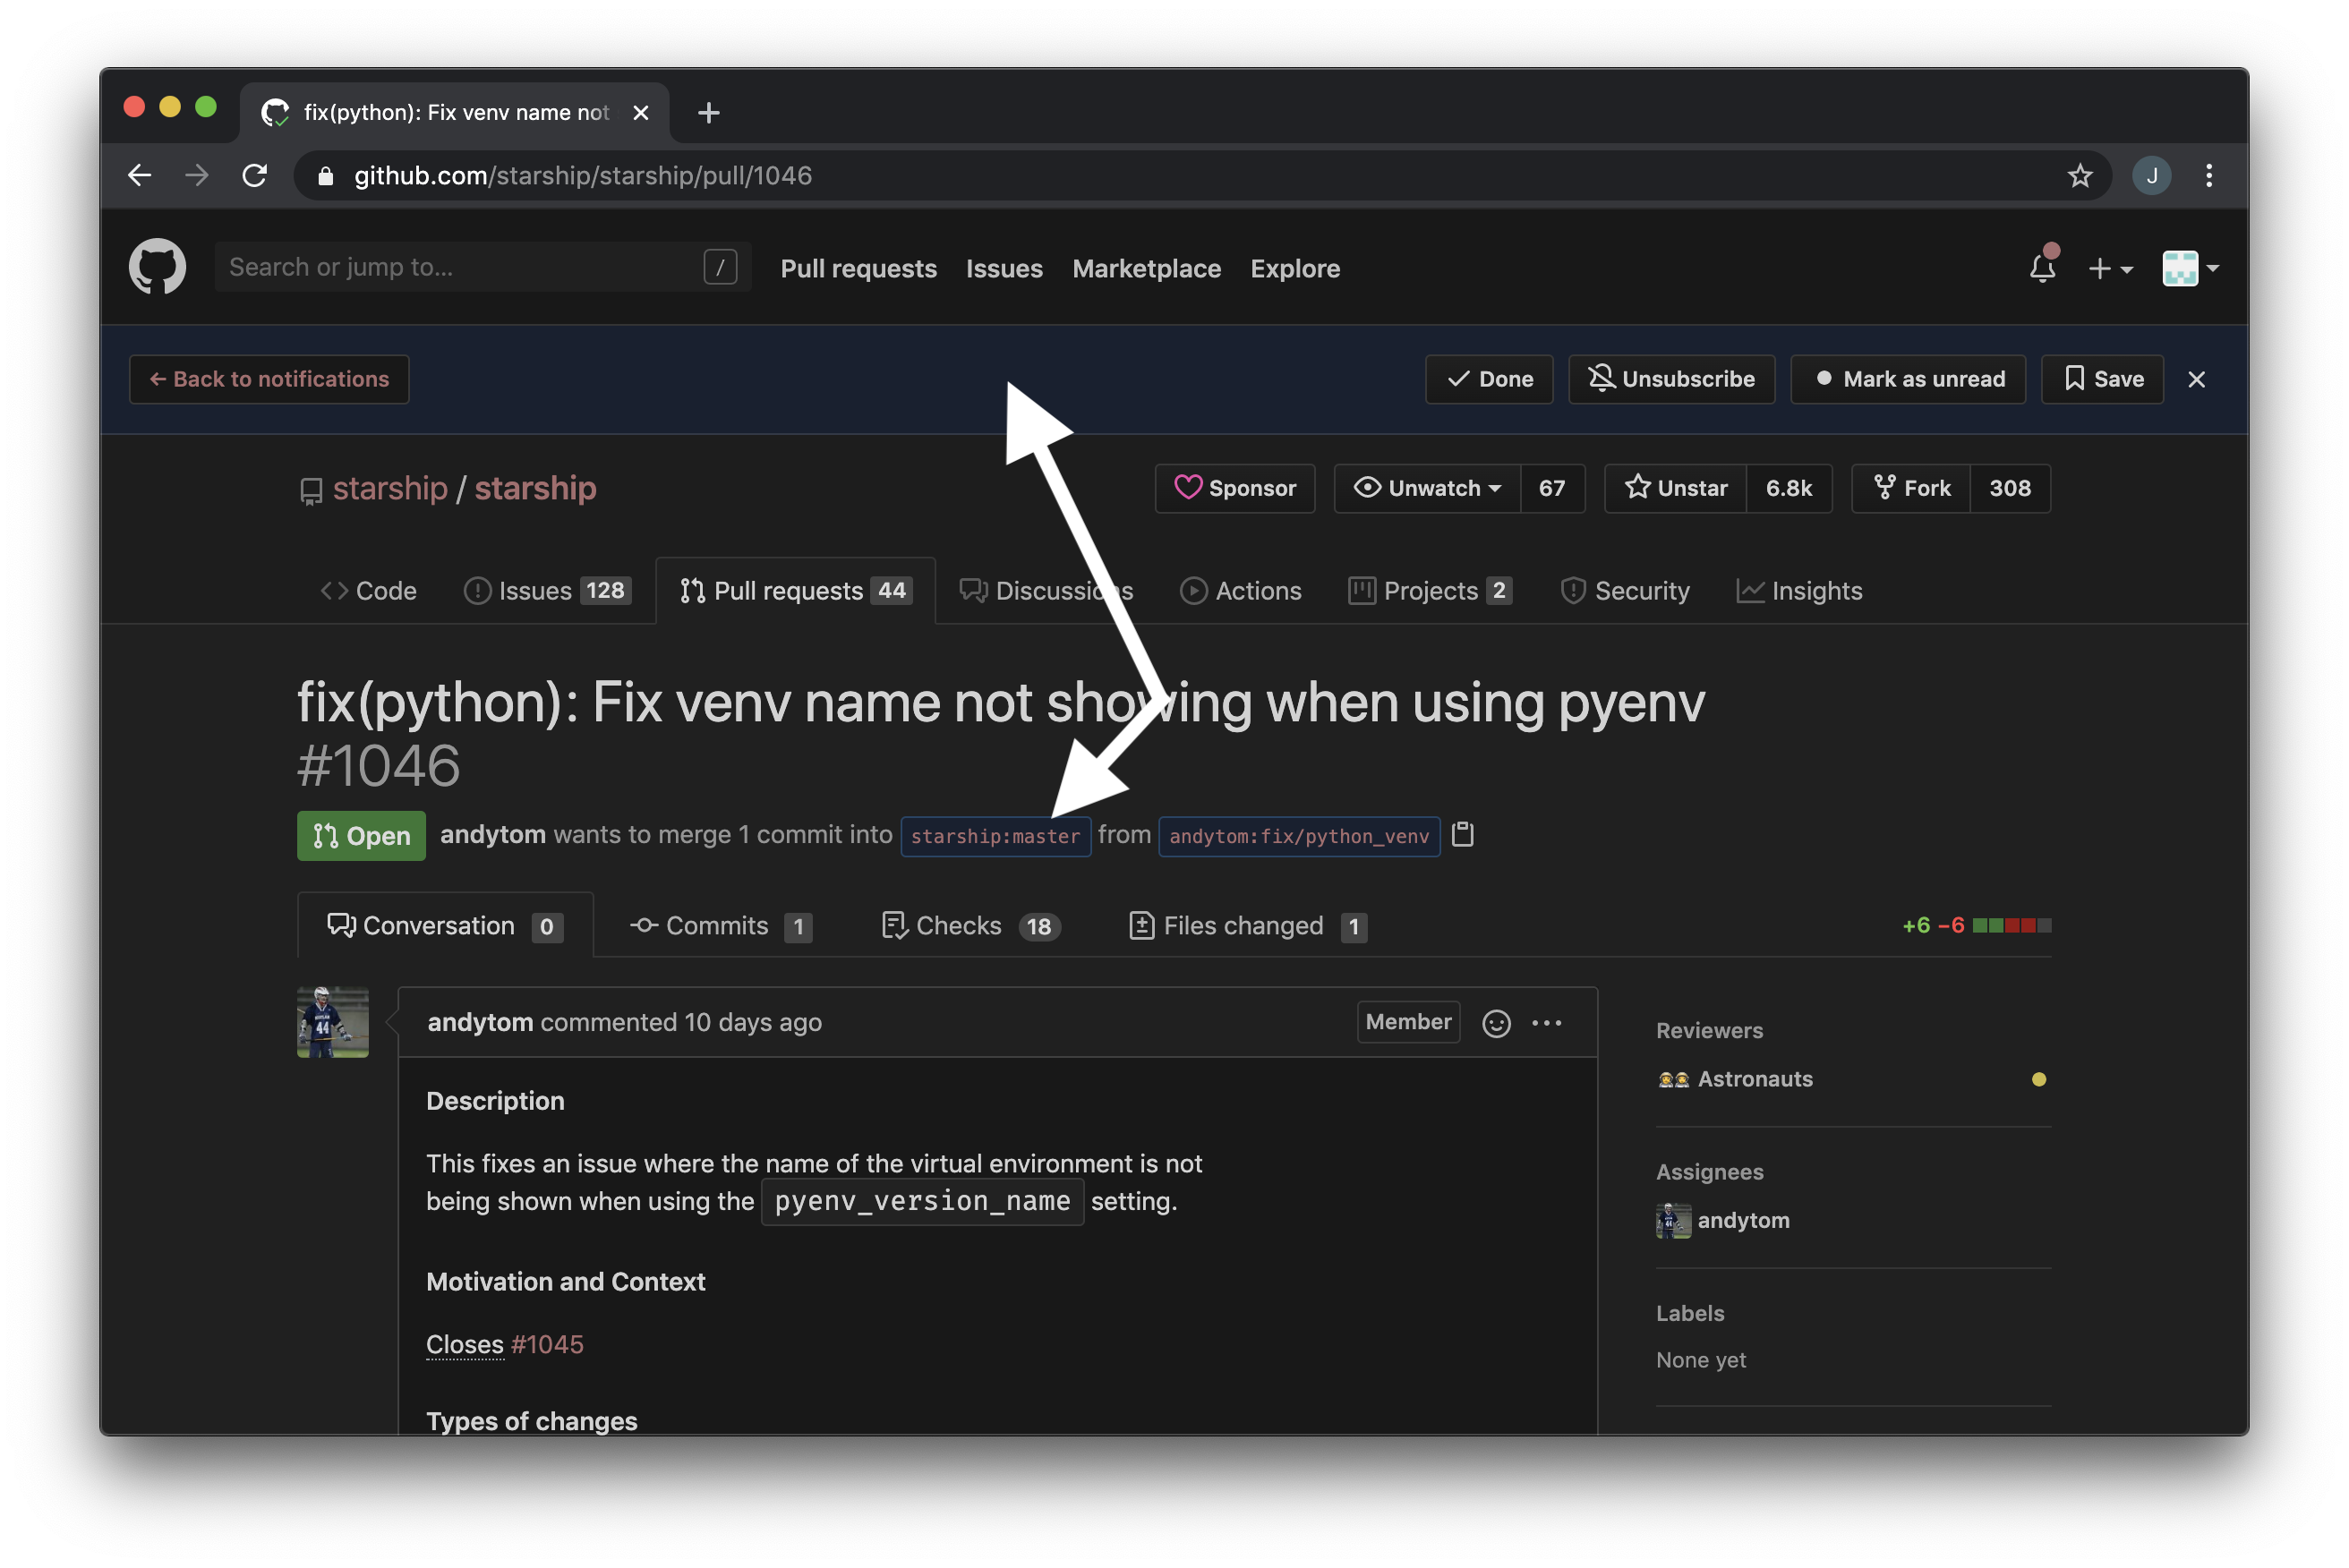Switch to the Files changed tab
2349x1568 pixels.
coord(1244,926)
